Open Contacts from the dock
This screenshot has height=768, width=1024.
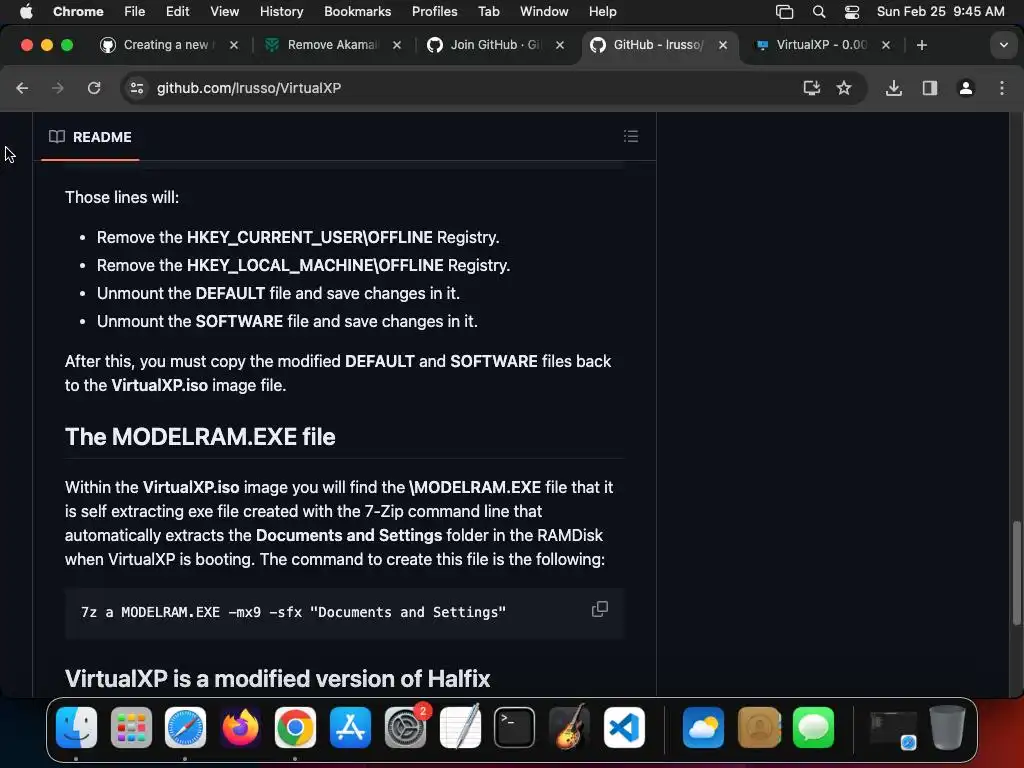pos(759,727)
